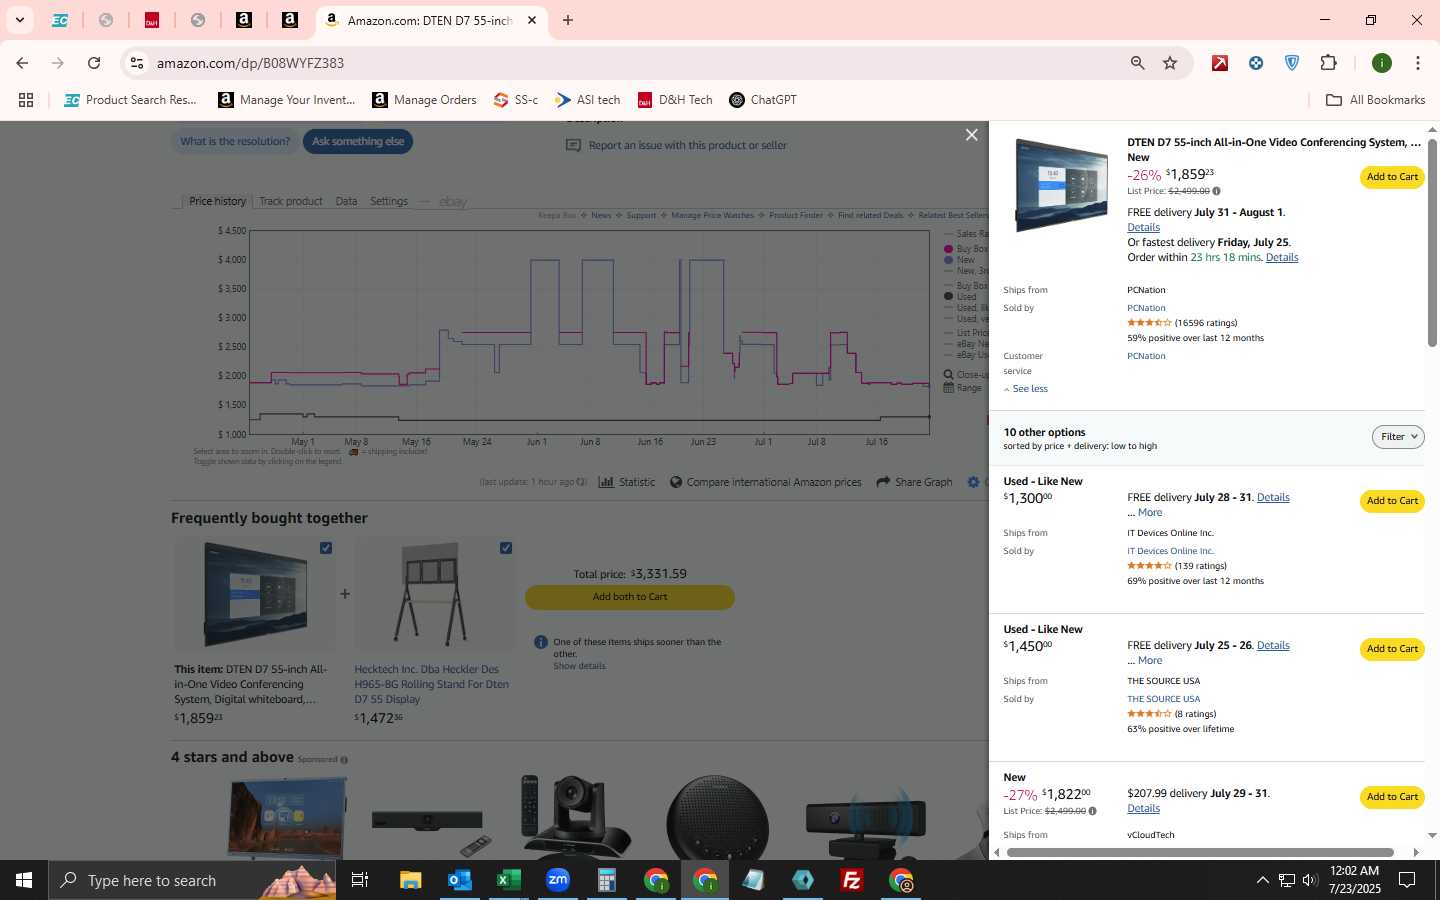Click What is the resolution? chip

(x=235, y=142)
